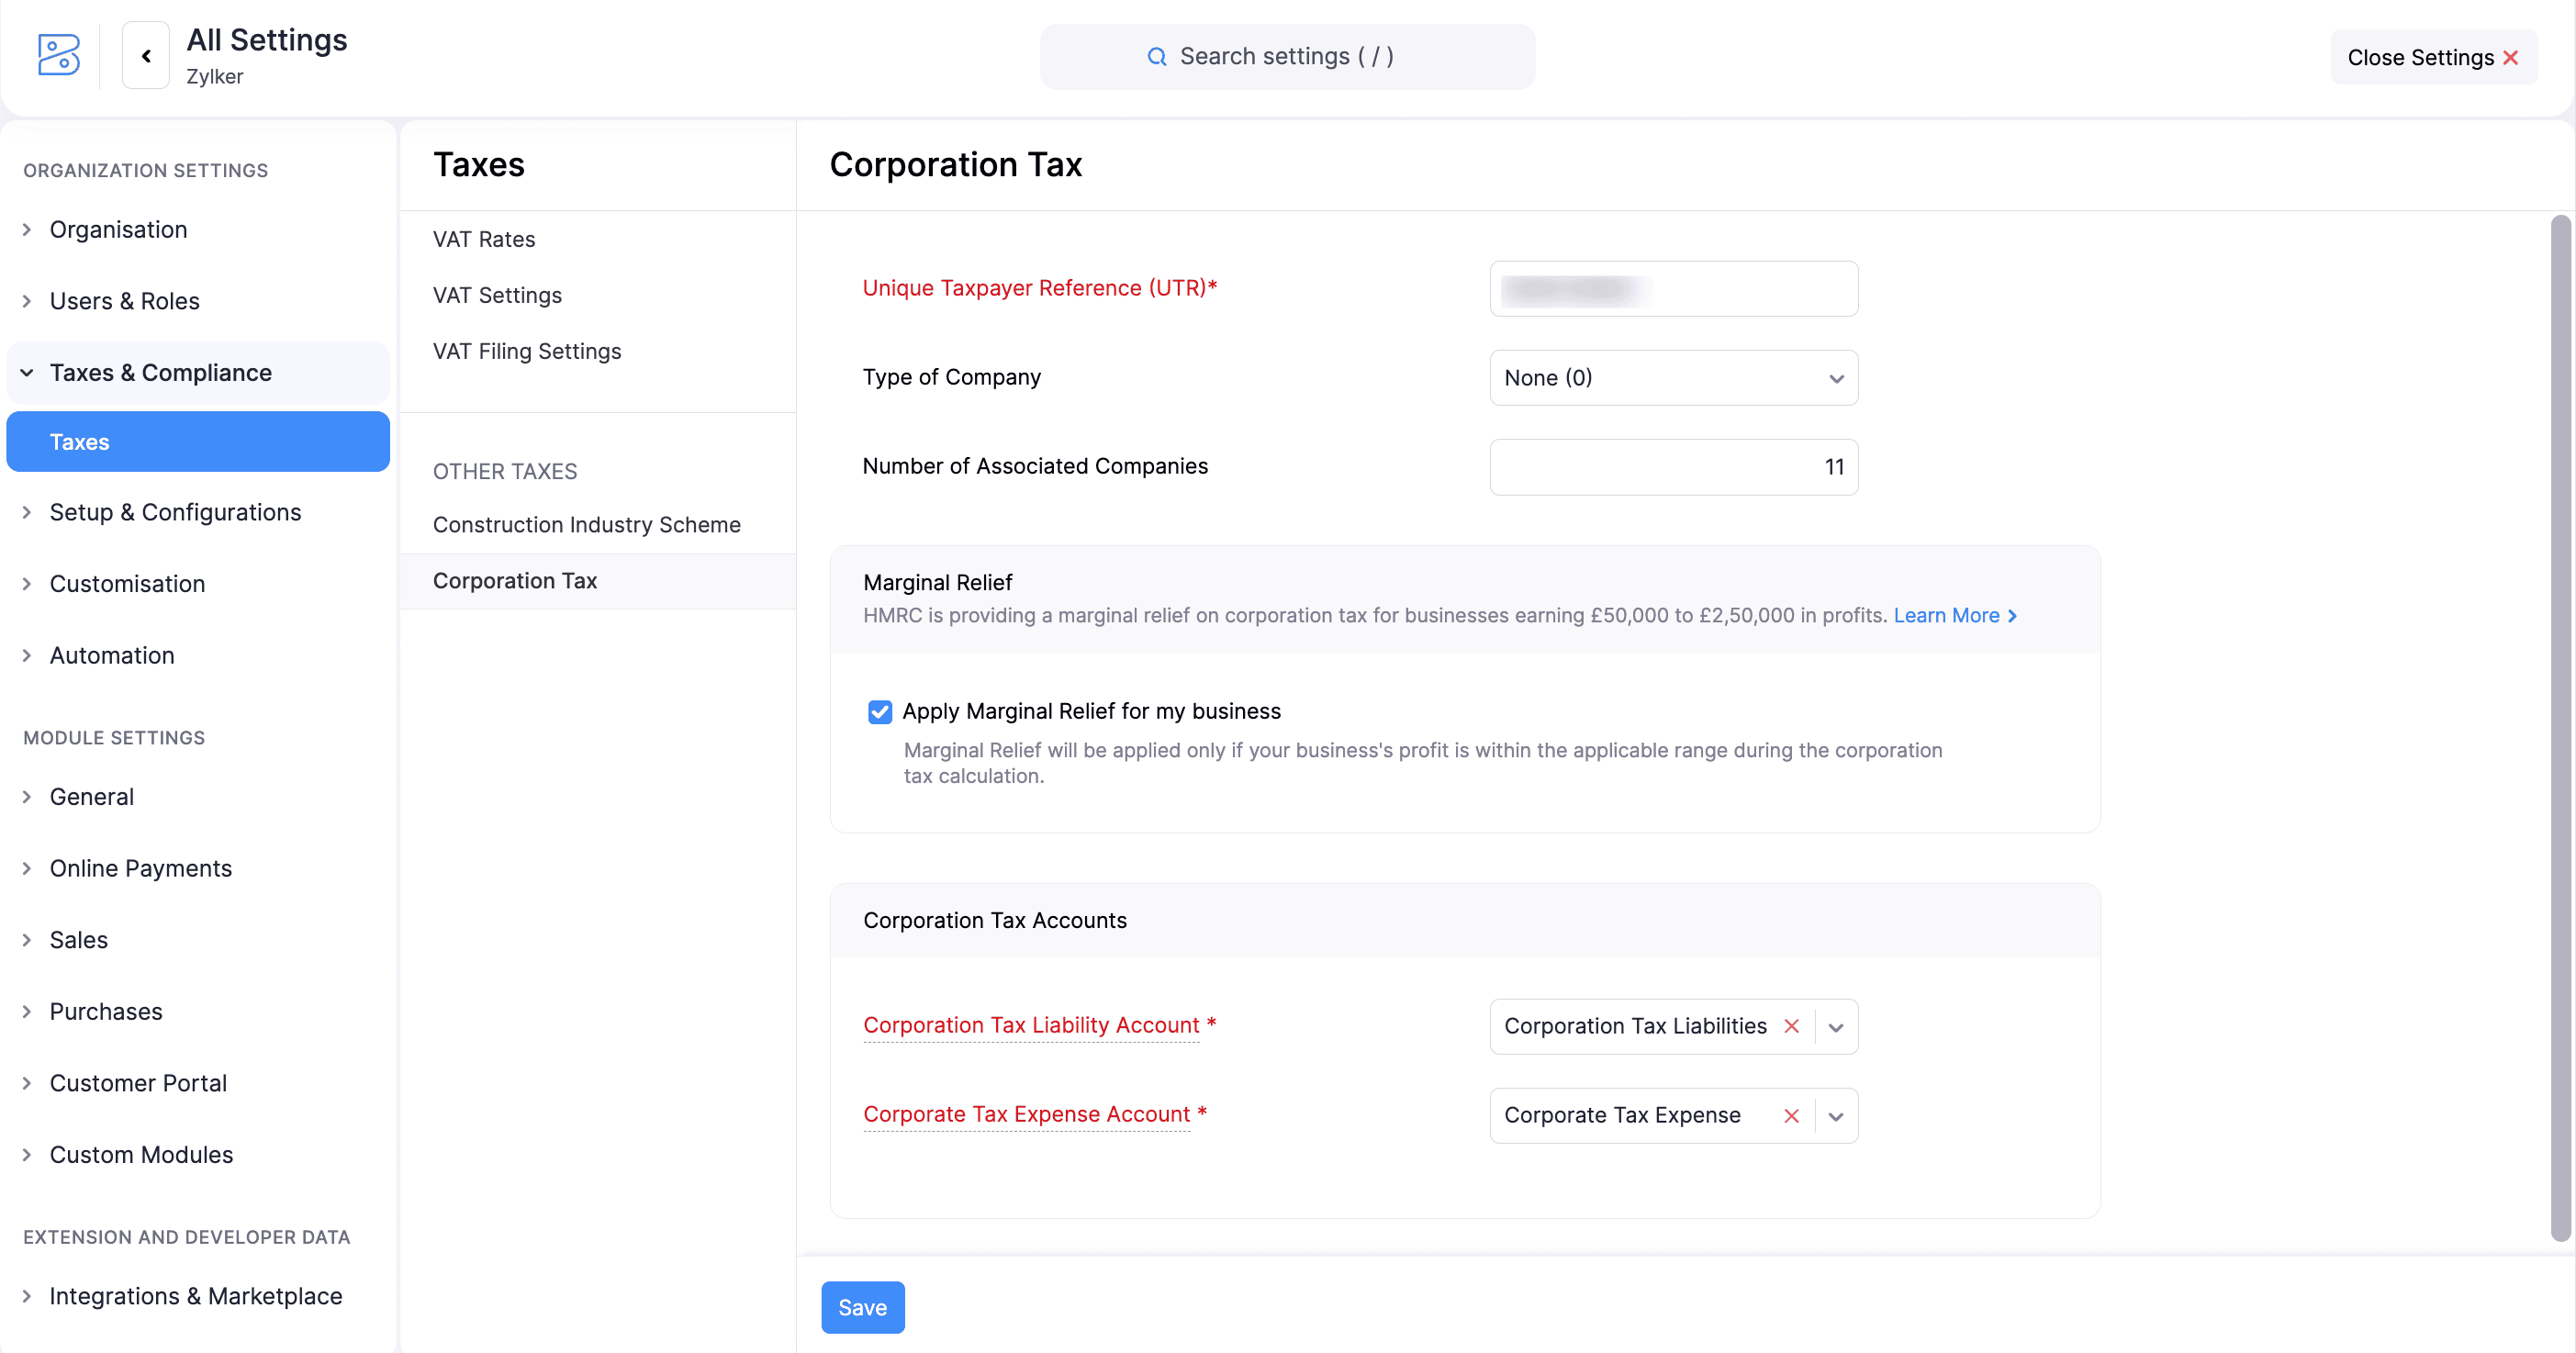Expand the Customisation section
Viewport: 2576px width, 1353px height.
pyautogui.click(x=127, y=583)
